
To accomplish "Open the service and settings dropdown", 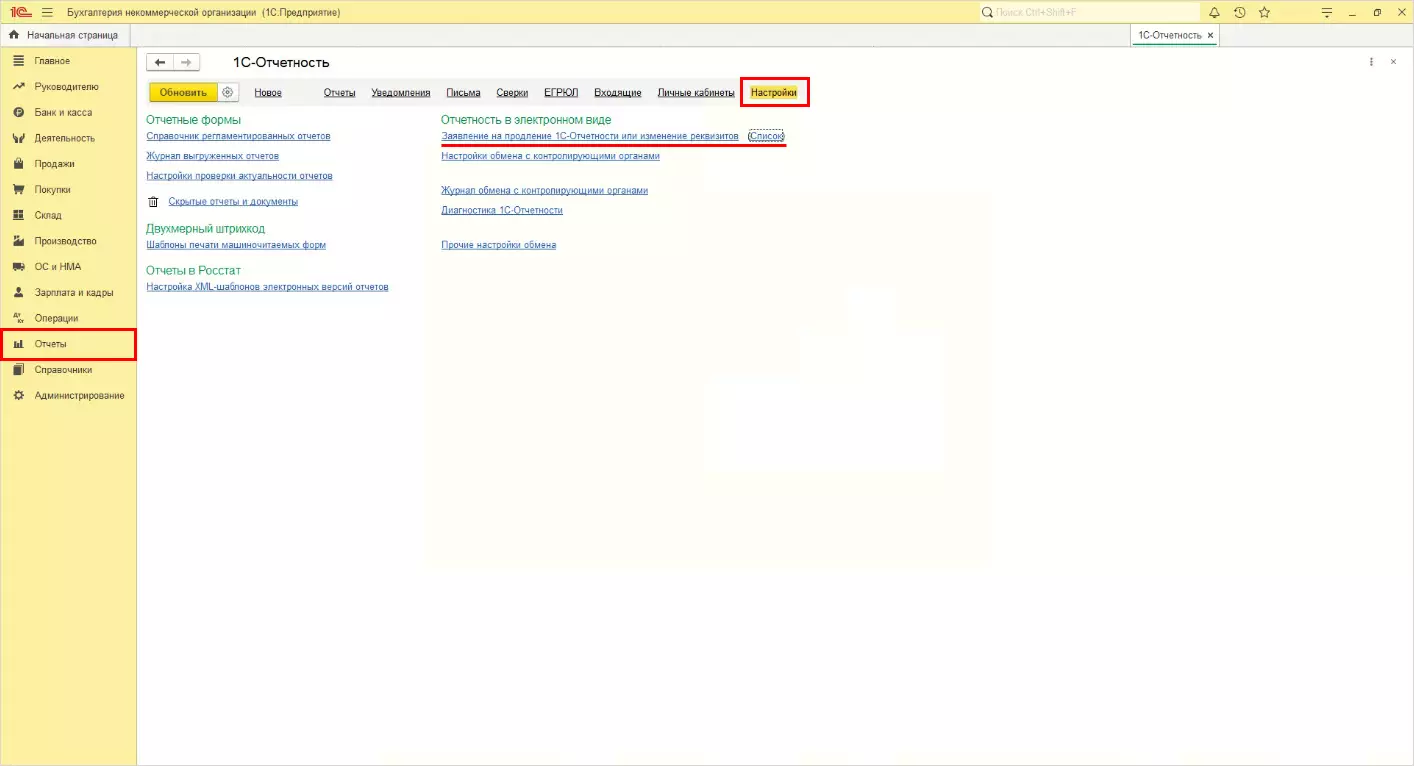I will click(x=1327, y=12).
